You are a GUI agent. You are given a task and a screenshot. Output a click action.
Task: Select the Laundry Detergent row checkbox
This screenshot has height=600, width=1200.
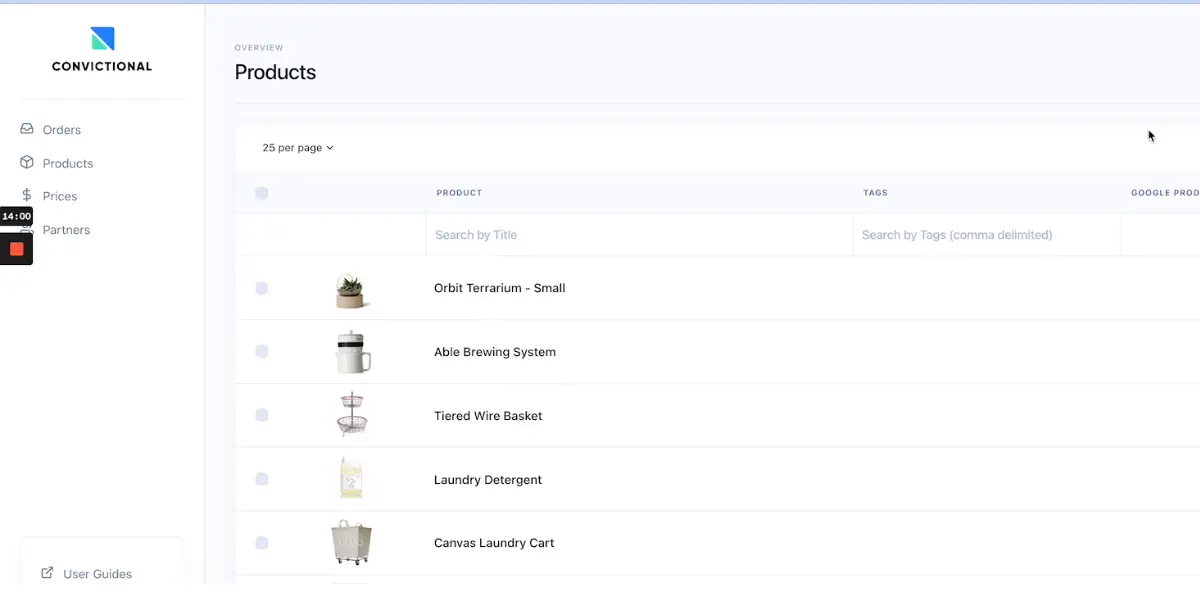pyautogui.click(x=261, y=479)
